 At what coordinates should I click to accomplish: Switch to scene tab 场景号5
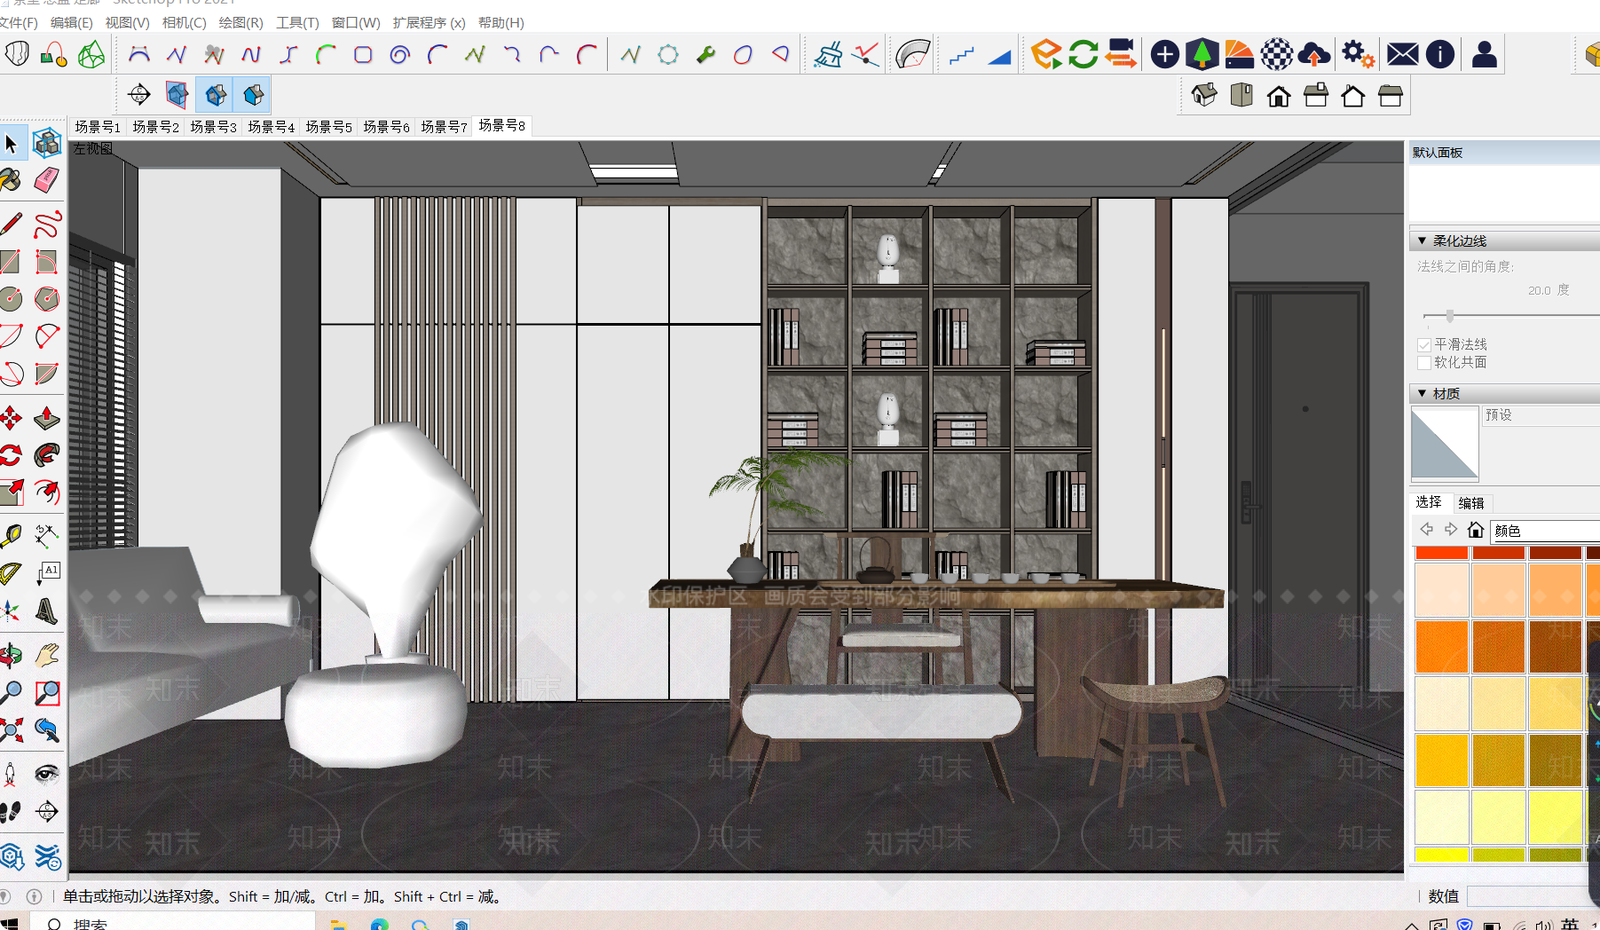[329, 127]
